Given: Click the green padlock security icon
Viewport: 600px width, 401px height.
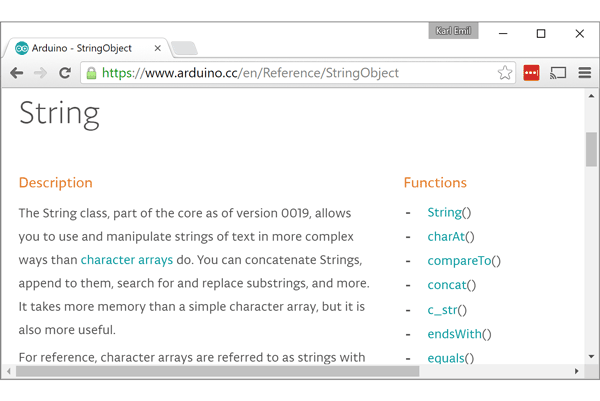Looking at the screenshot, I should pyautogui.click(x=91, y=73).
